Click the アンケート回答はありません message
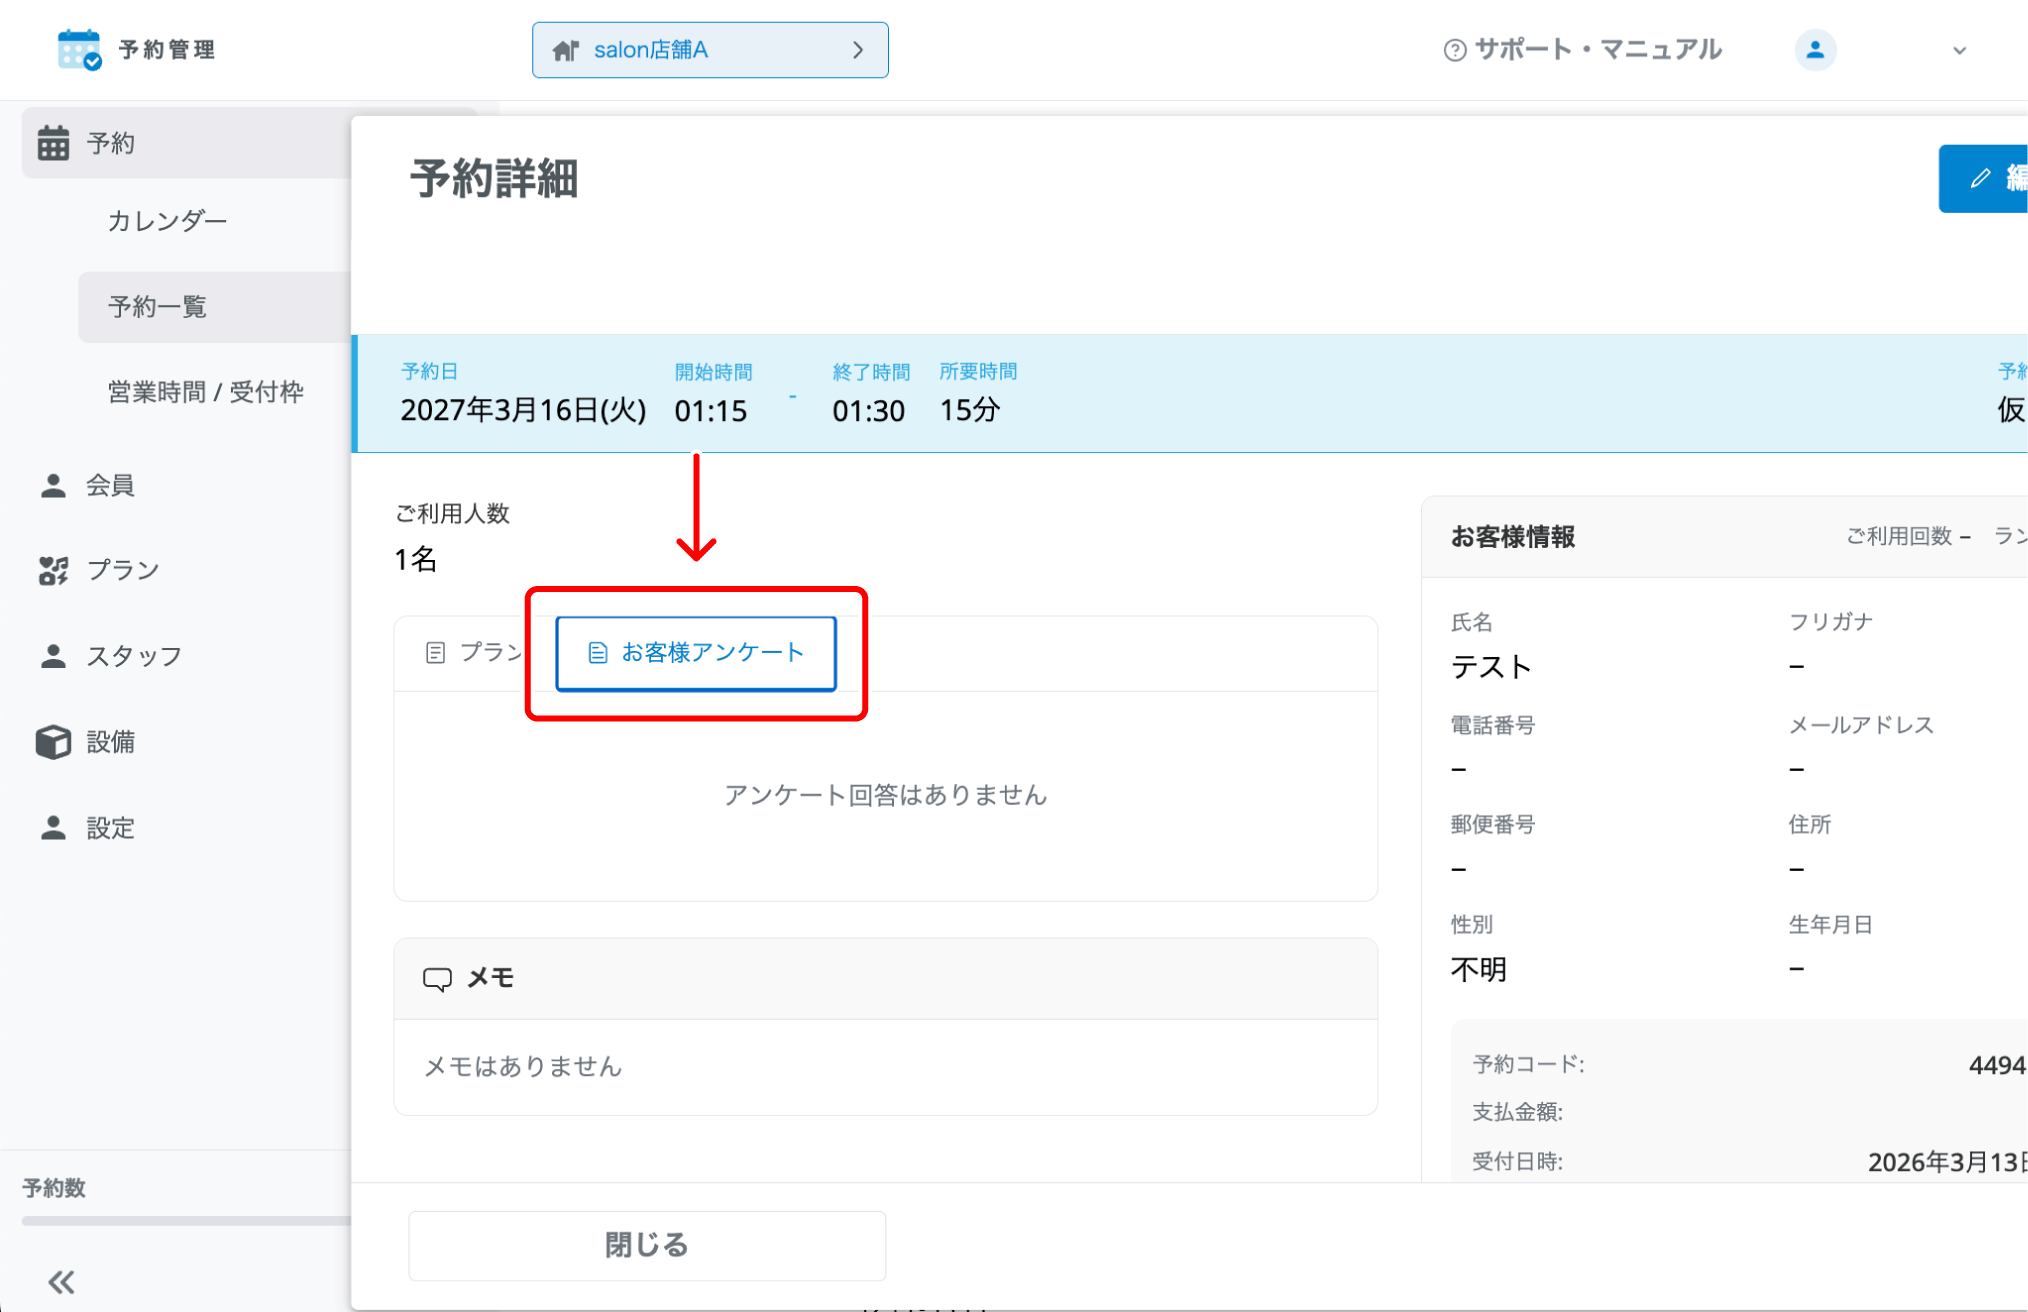 point(886,795)
